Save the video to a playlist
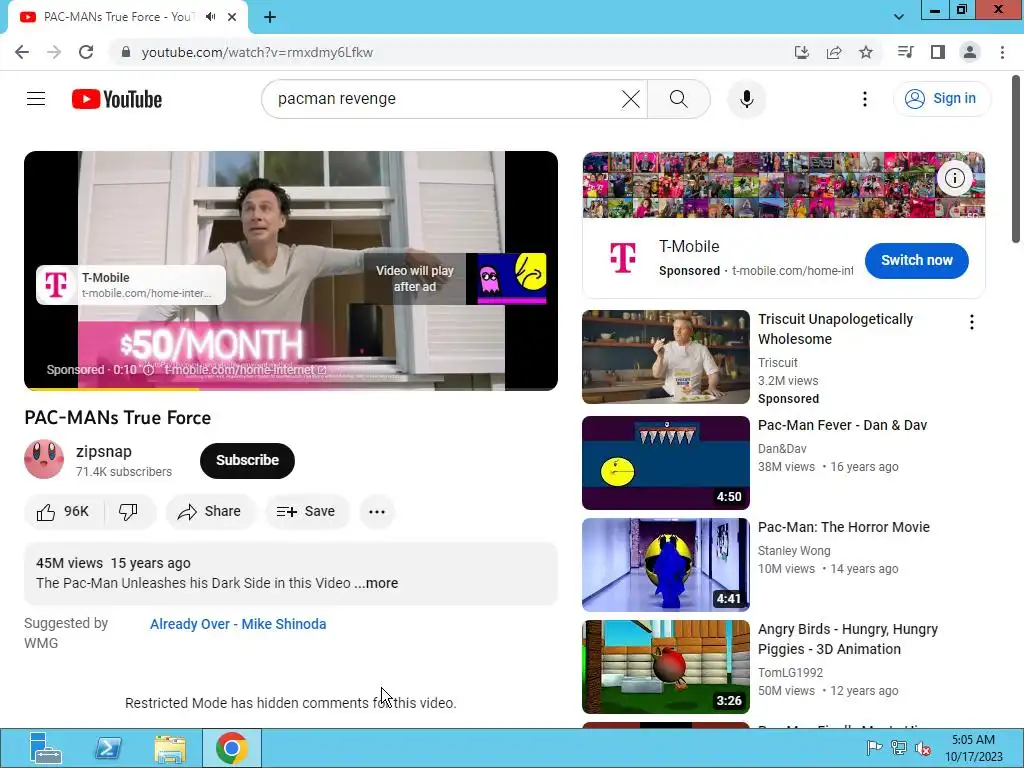The width and height of the screenshot is (1024, 768). click(x=306, y=511)
